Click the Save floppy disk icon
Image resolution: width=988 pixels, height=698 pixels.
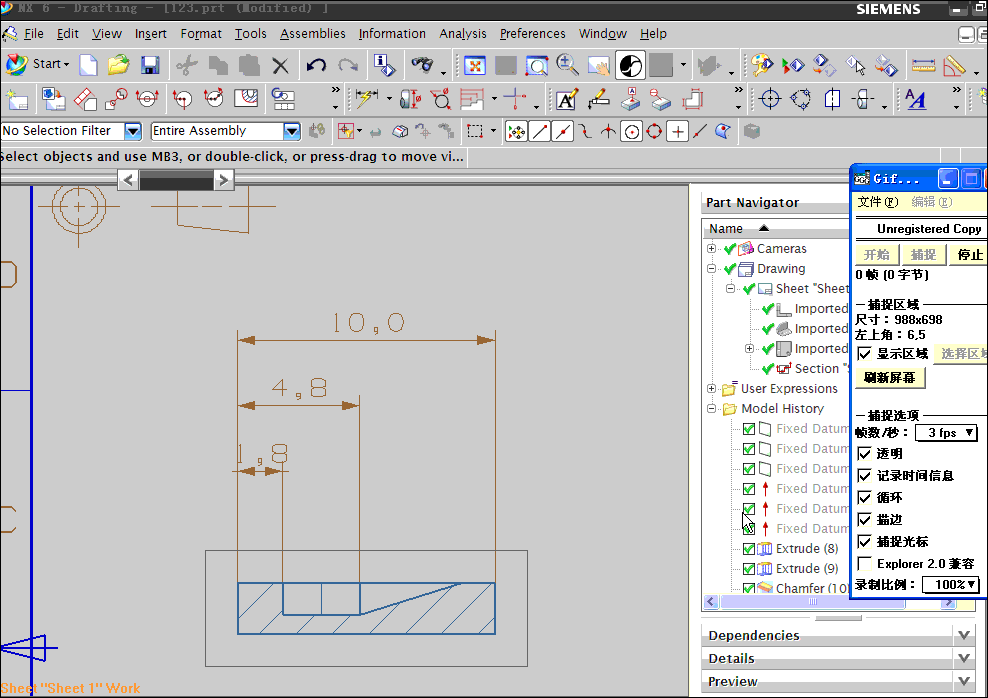click(x=150, y=65)
